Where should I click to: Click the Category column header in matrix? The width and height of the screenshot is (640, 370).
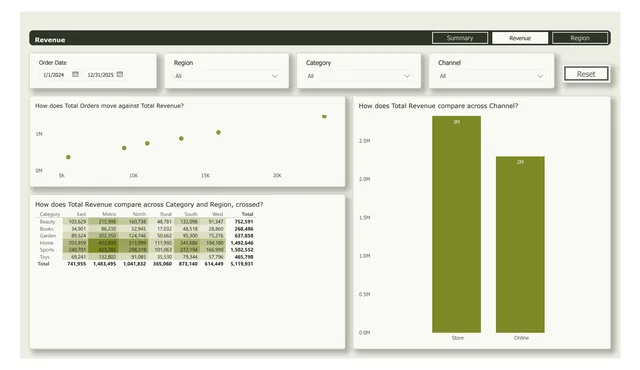[50, 214]
